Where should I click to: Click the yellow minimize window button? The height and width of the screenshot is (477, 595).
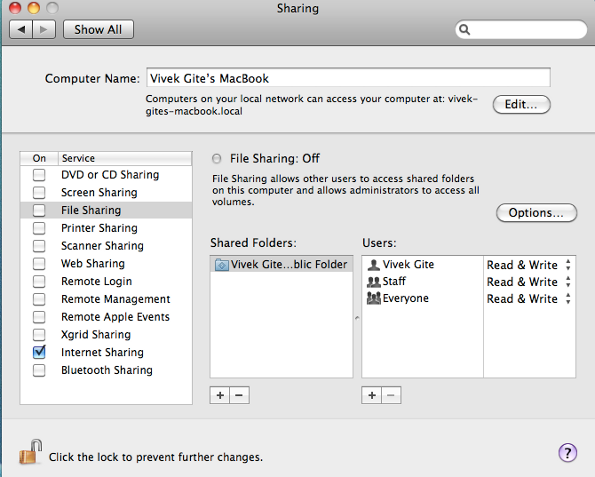34,8
